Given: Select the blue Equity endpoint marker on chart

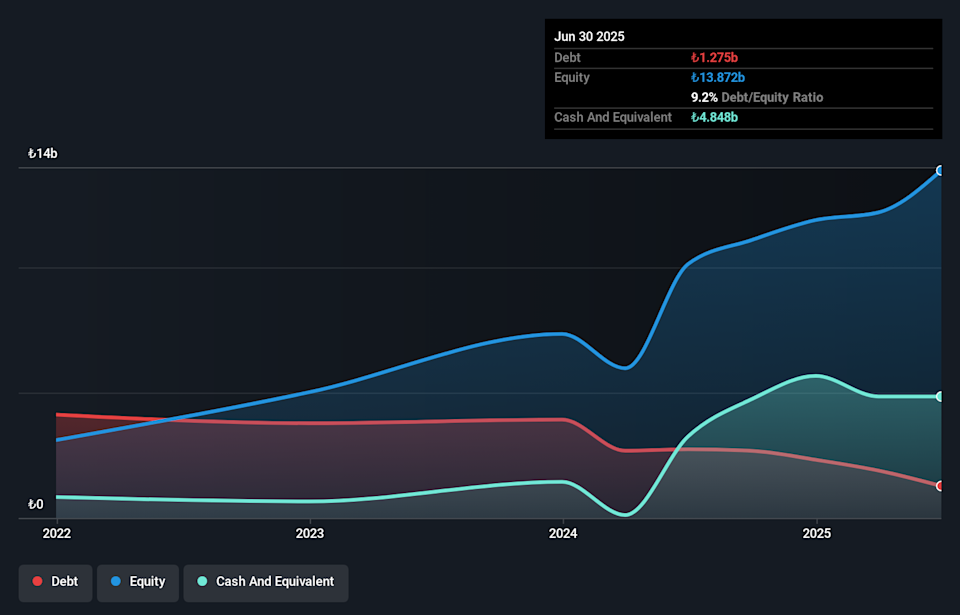Looking at the screenshot, I should click(940, 171).
